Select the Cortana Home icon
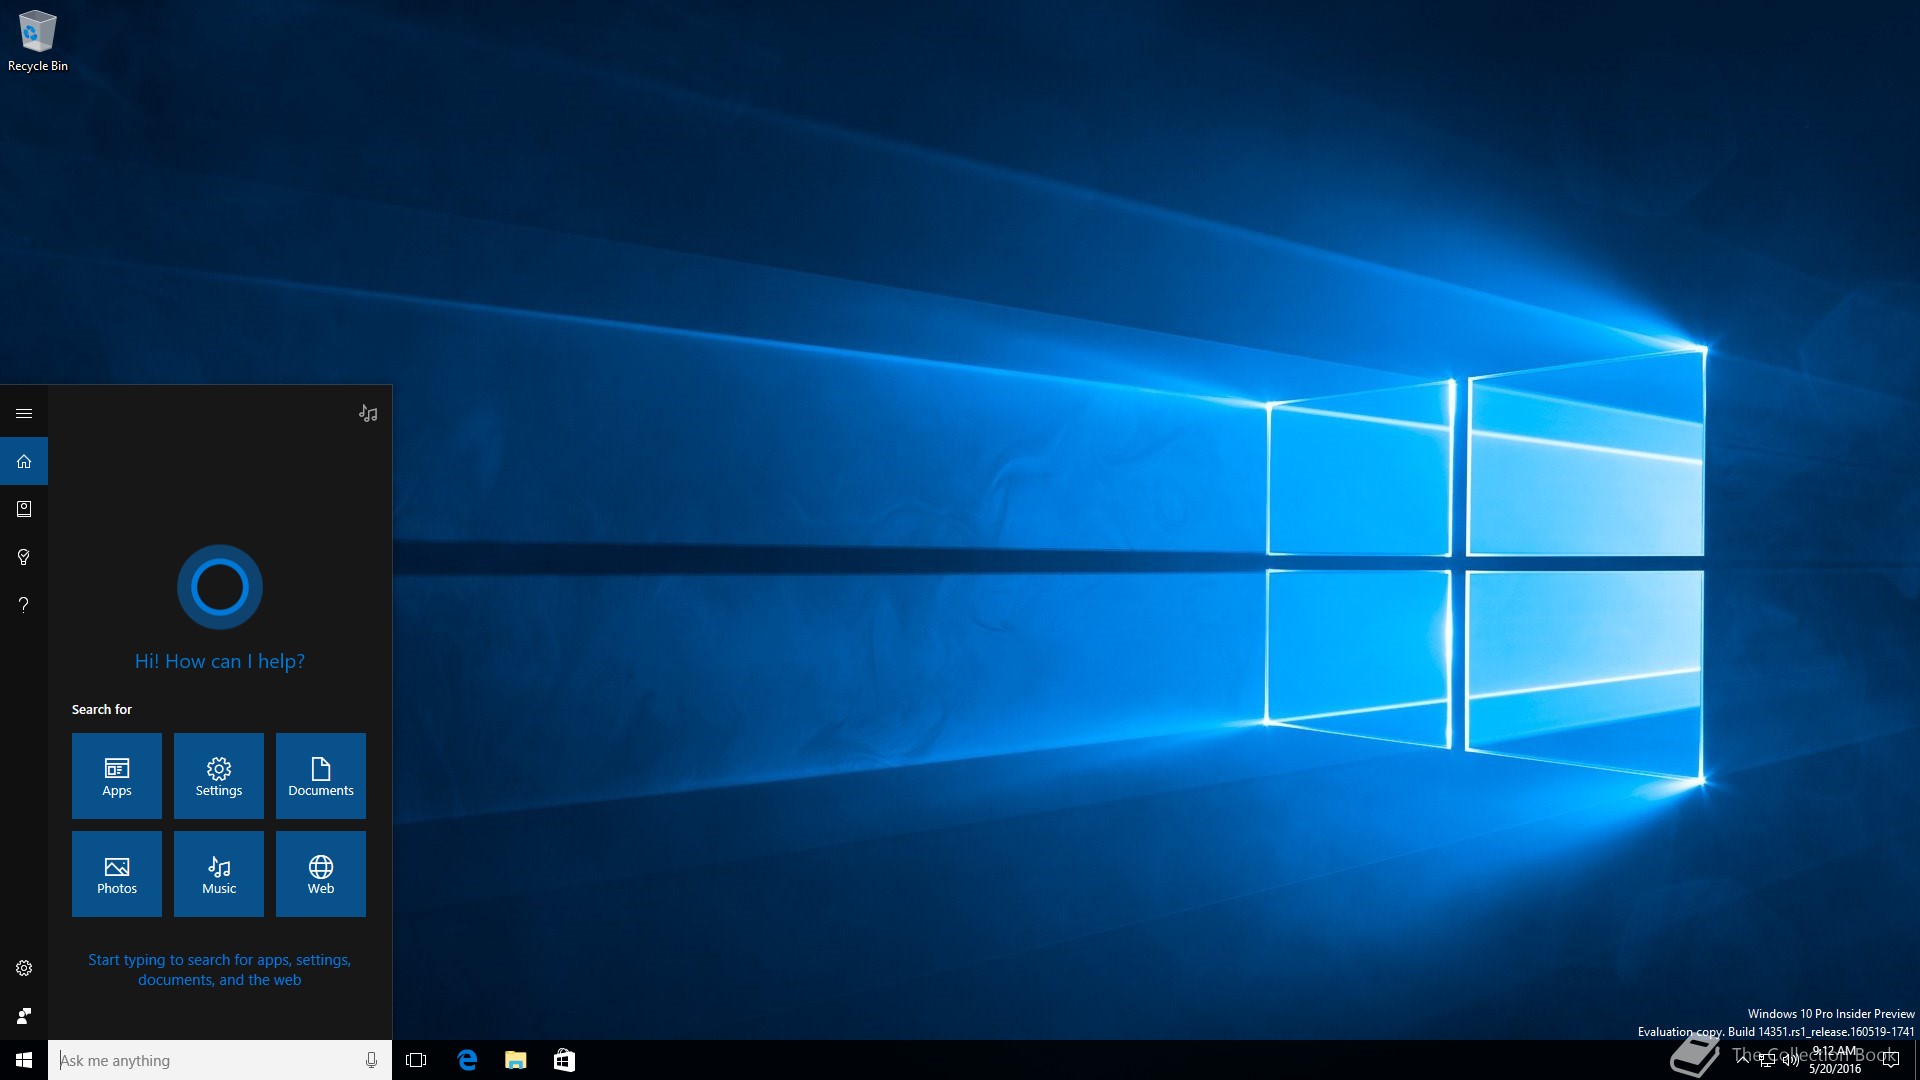This screenshot has width=1920, height=1080. (x=24, y=461)
